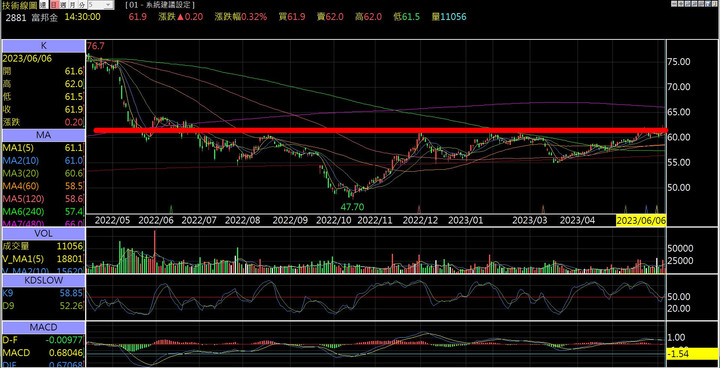
Task: Click the 2022/10 date axis label
Action: (x=335, y=221)
